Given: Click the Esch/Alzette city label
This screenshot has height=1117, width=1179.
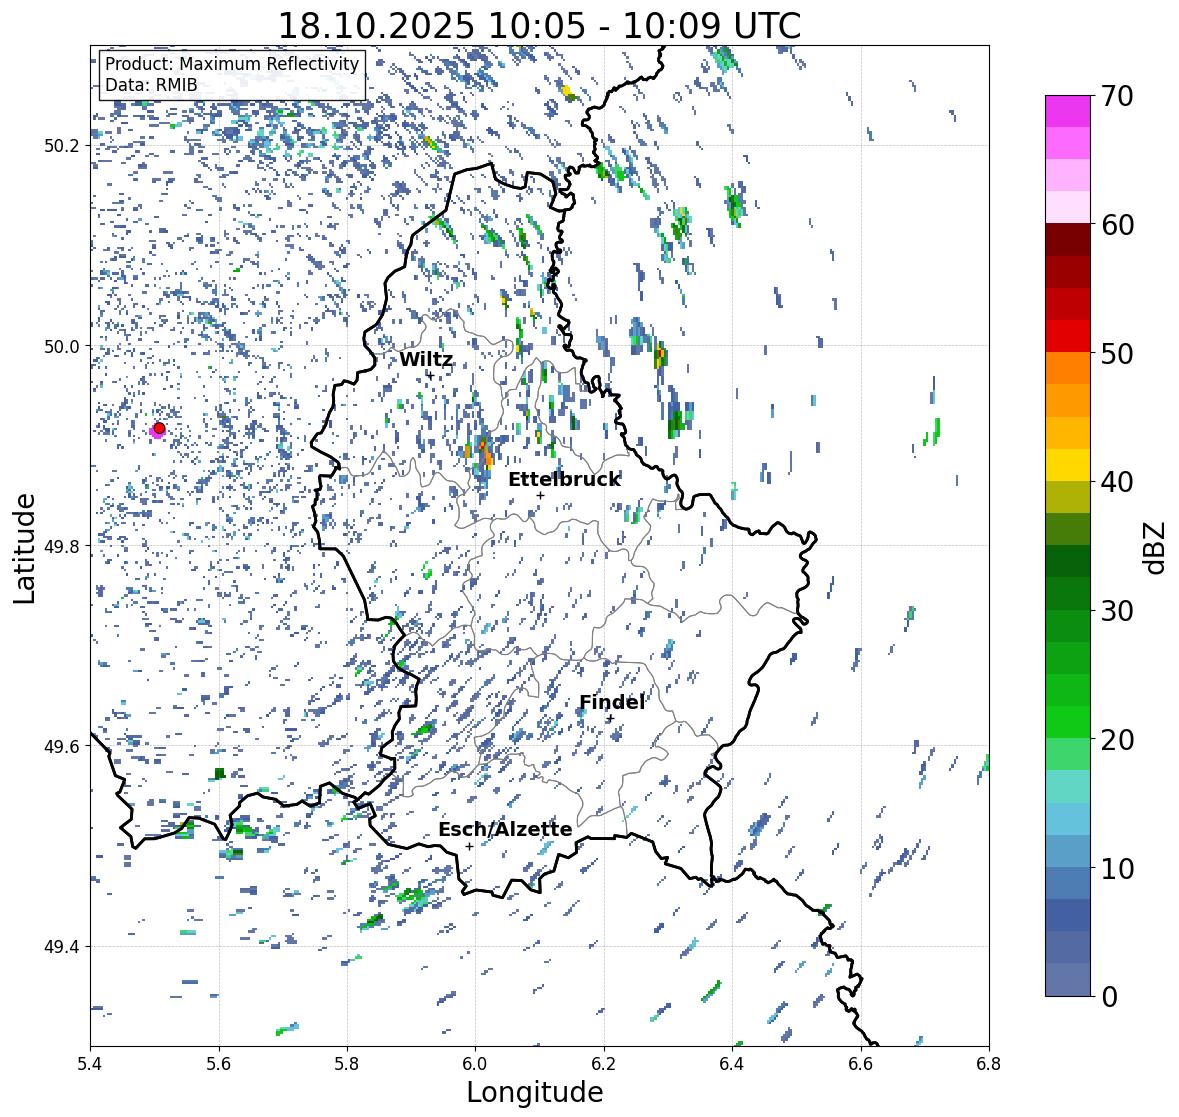Looking at the screenshot, I should [505, 829].
